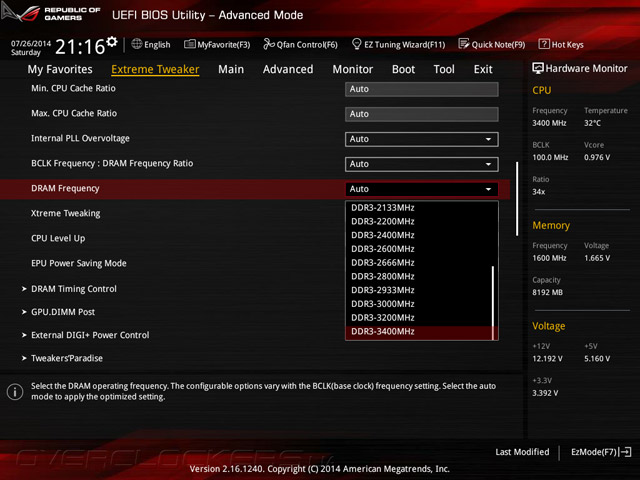The height and width of the screenshot is (480, 640).
Task: Click the Min. CPU Cache Ratio field
Action: [x=422, y=89]
